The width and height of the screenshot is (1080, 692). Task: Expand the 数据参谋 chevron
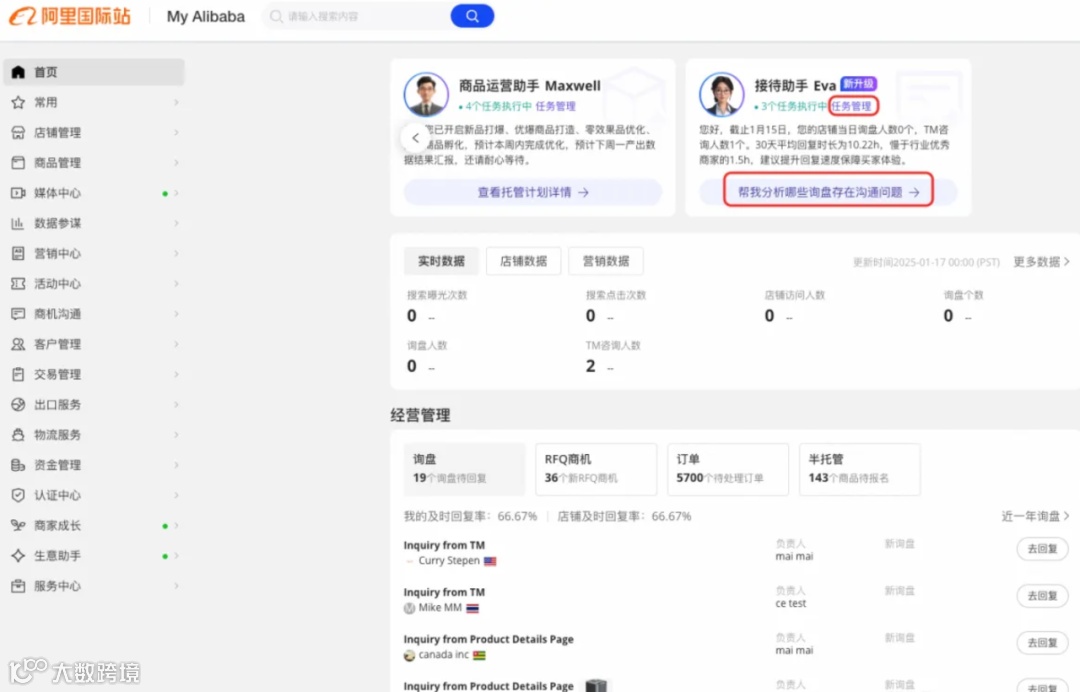176,223
